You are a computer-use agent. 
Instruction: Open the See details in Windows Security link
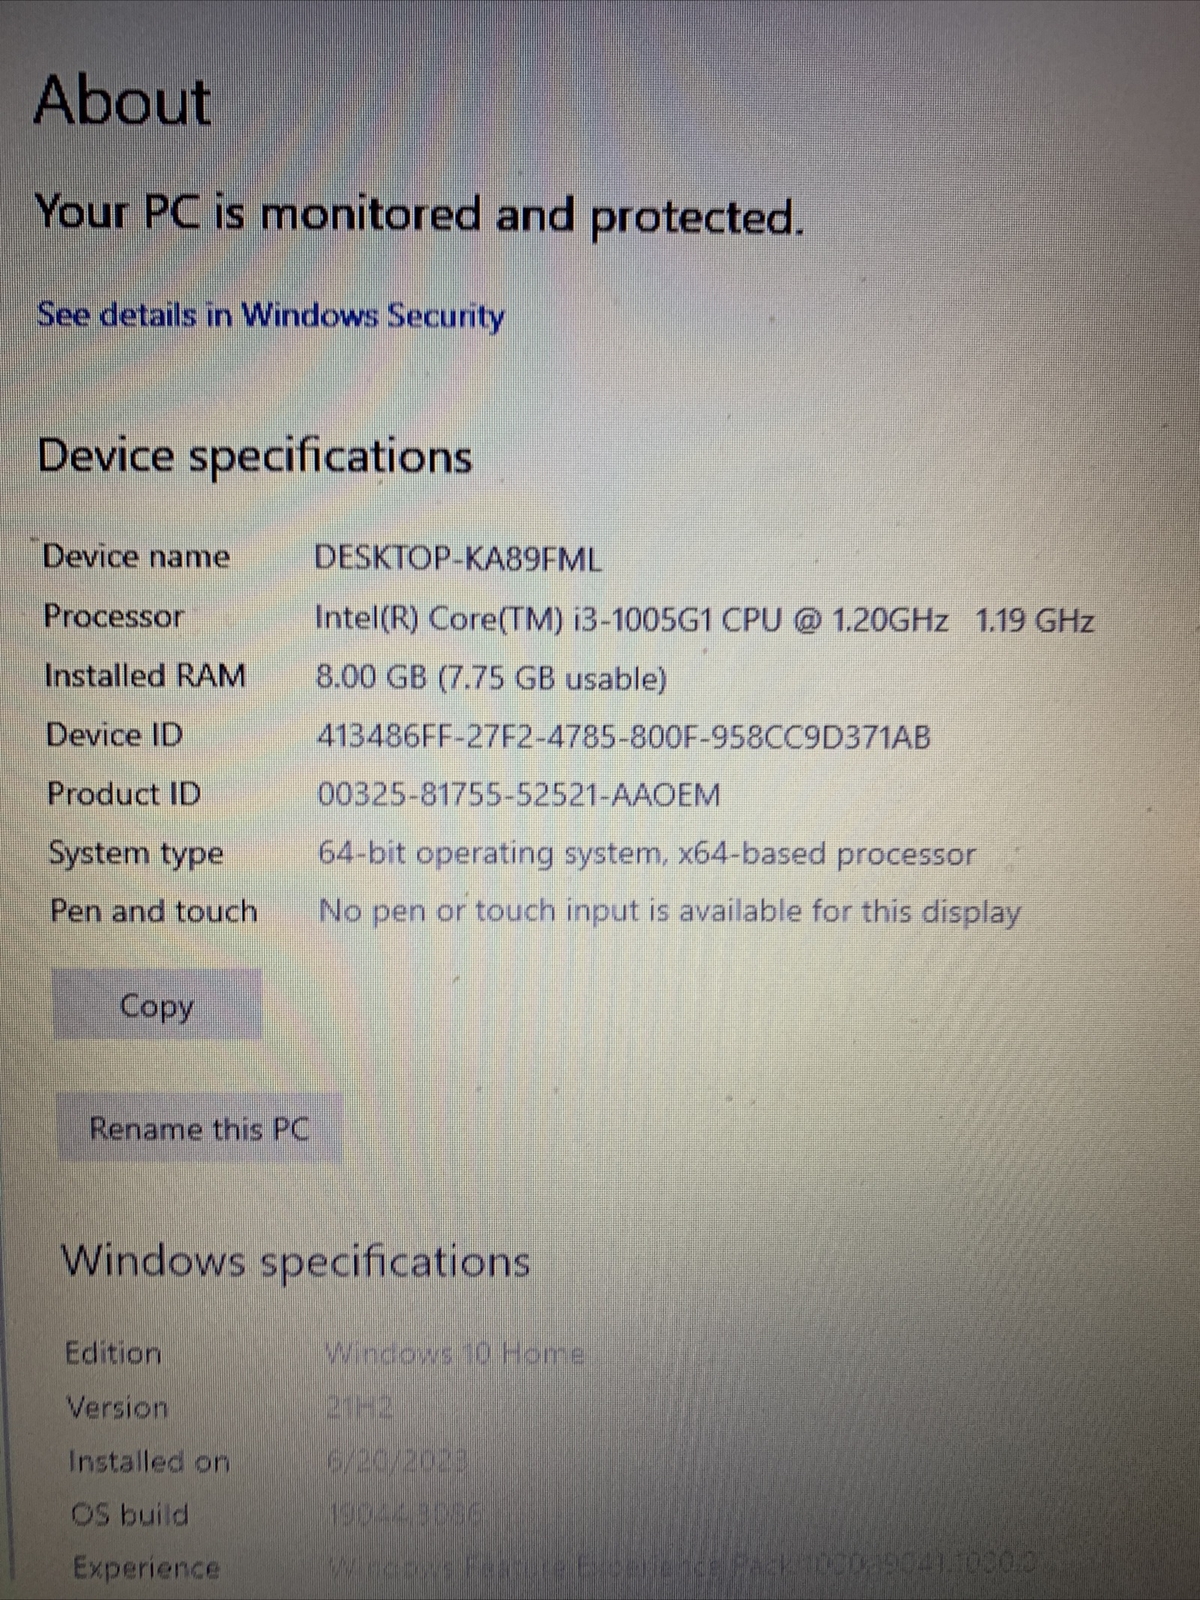[271, 315]
